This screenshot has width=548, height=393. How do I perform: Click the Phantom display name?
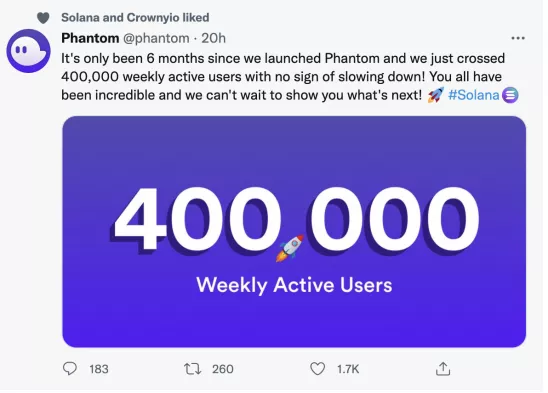coord(90,38)
